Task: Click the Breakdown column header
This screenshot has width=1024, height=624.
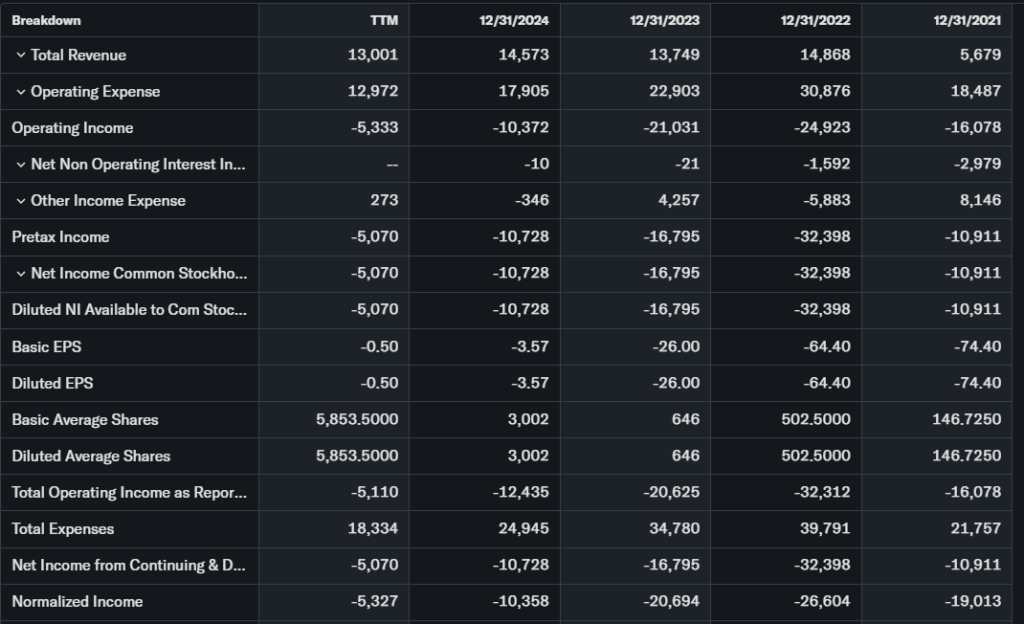Action: [x=46, y=20]
